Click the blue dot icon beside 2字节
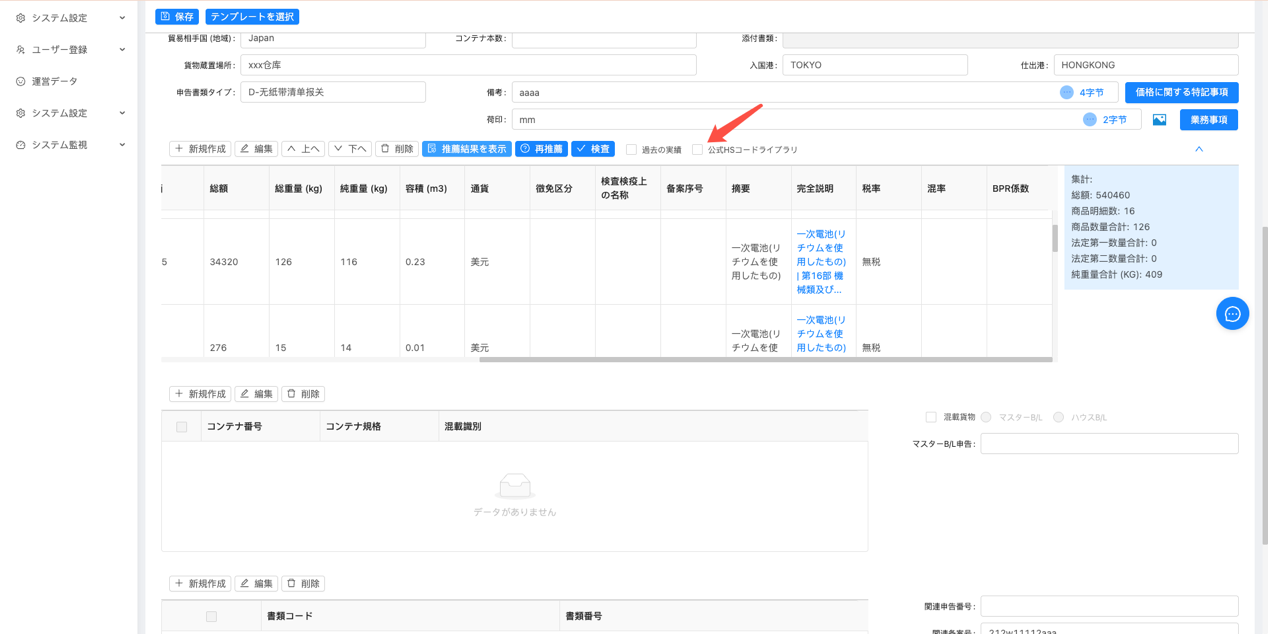 1089,119
